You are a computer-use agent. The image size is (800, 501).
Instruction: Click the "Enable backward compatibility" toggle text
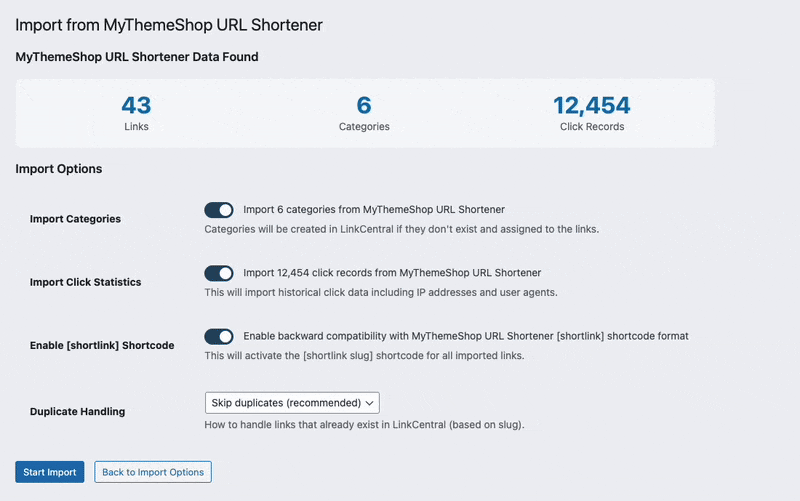466,336
